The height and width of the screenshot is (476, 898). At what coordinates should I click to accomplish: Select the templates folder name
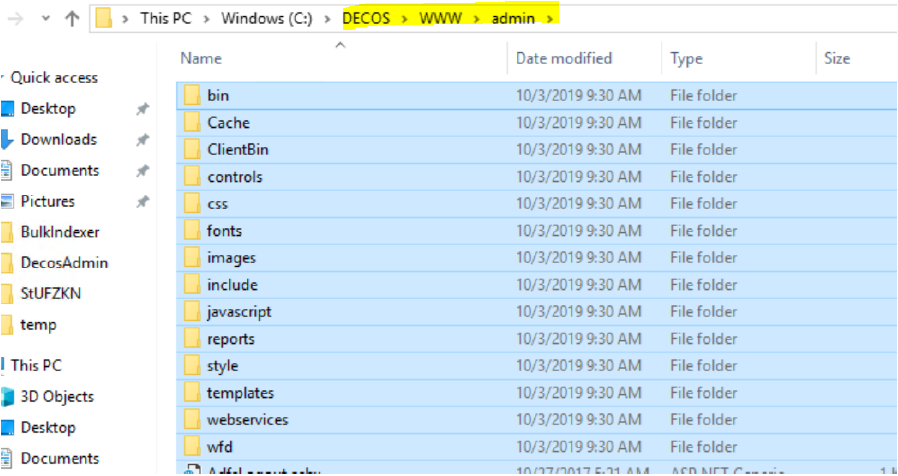point(241,393)
